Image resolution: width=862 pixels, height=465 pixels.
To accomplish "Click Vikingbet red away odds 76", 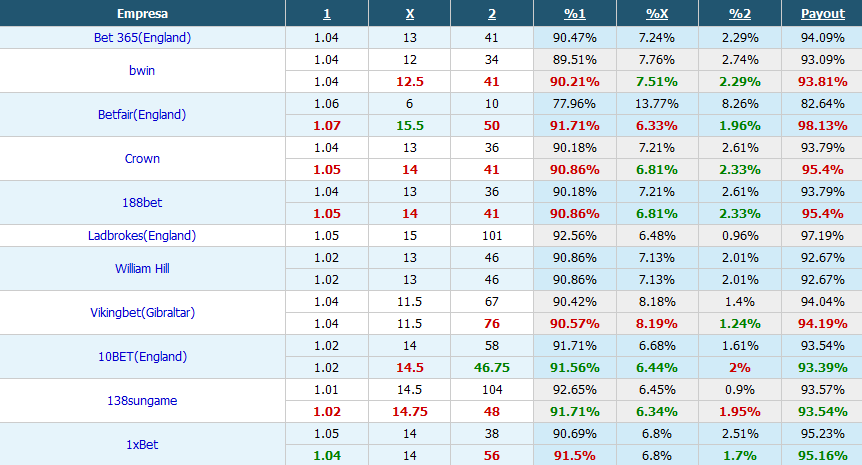I will (491, 324).
